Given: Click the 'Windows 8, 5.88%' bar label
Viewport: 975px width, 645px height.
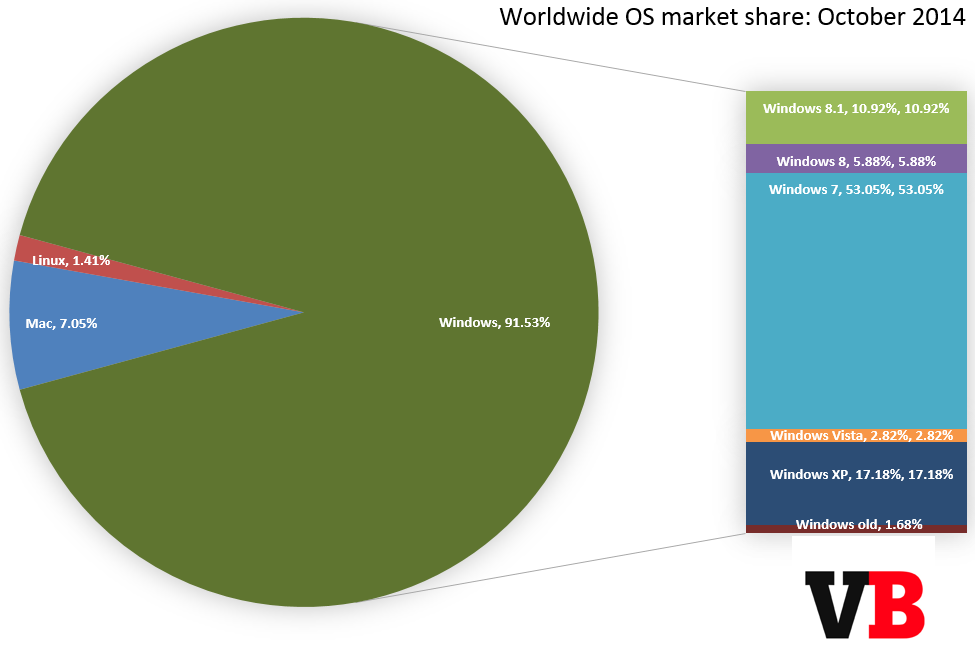Looking at the screenshot, I should coord(856,162).
